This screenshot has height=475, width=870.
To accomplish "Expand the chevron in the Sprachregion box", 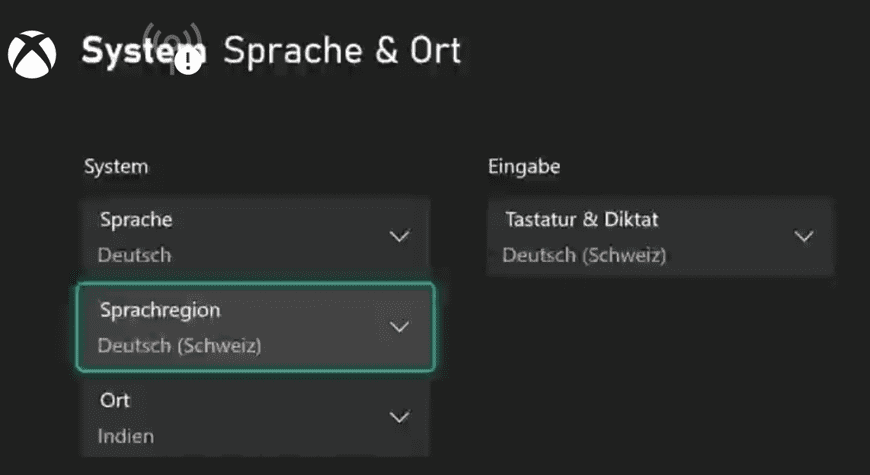I will pyautogui.click(x=399, y=327).
